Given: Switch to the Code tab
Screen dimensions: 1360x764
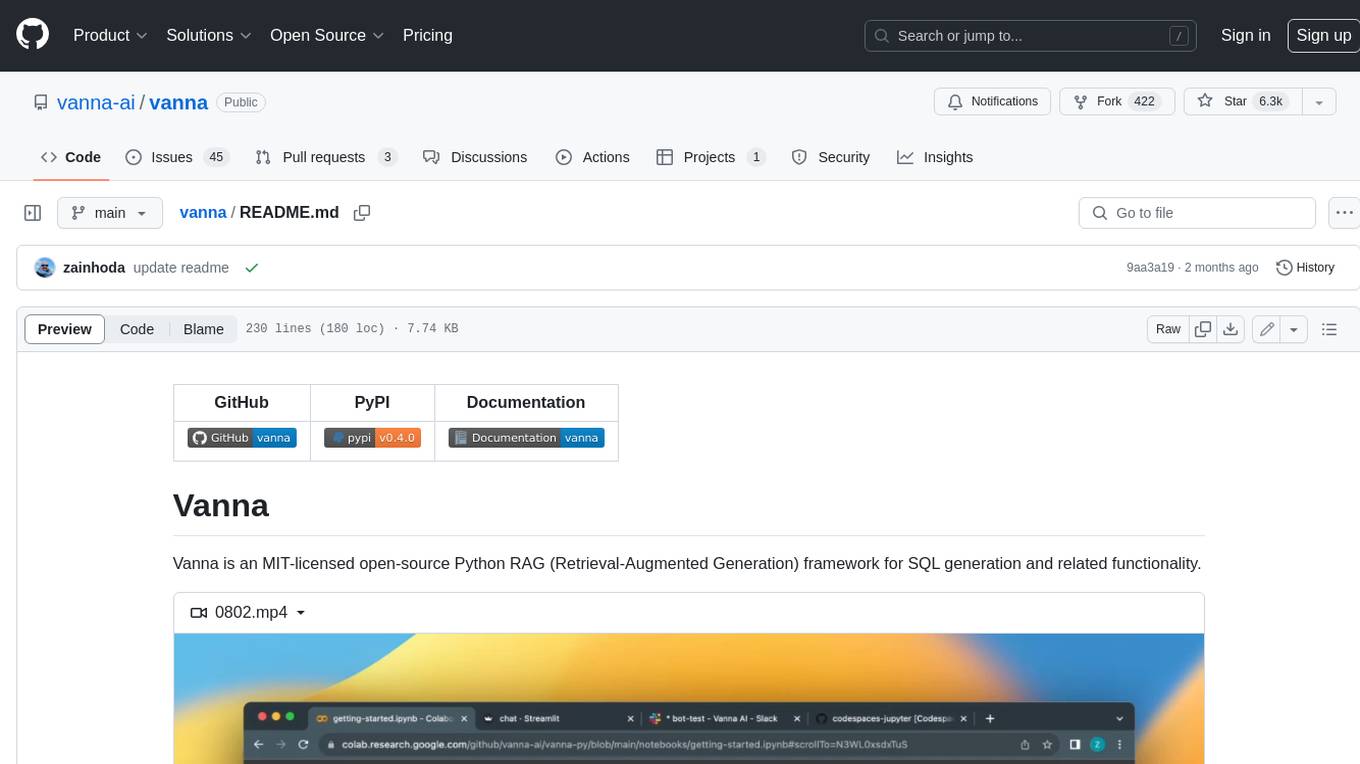Looking at the screenshot, I should 70,157.
